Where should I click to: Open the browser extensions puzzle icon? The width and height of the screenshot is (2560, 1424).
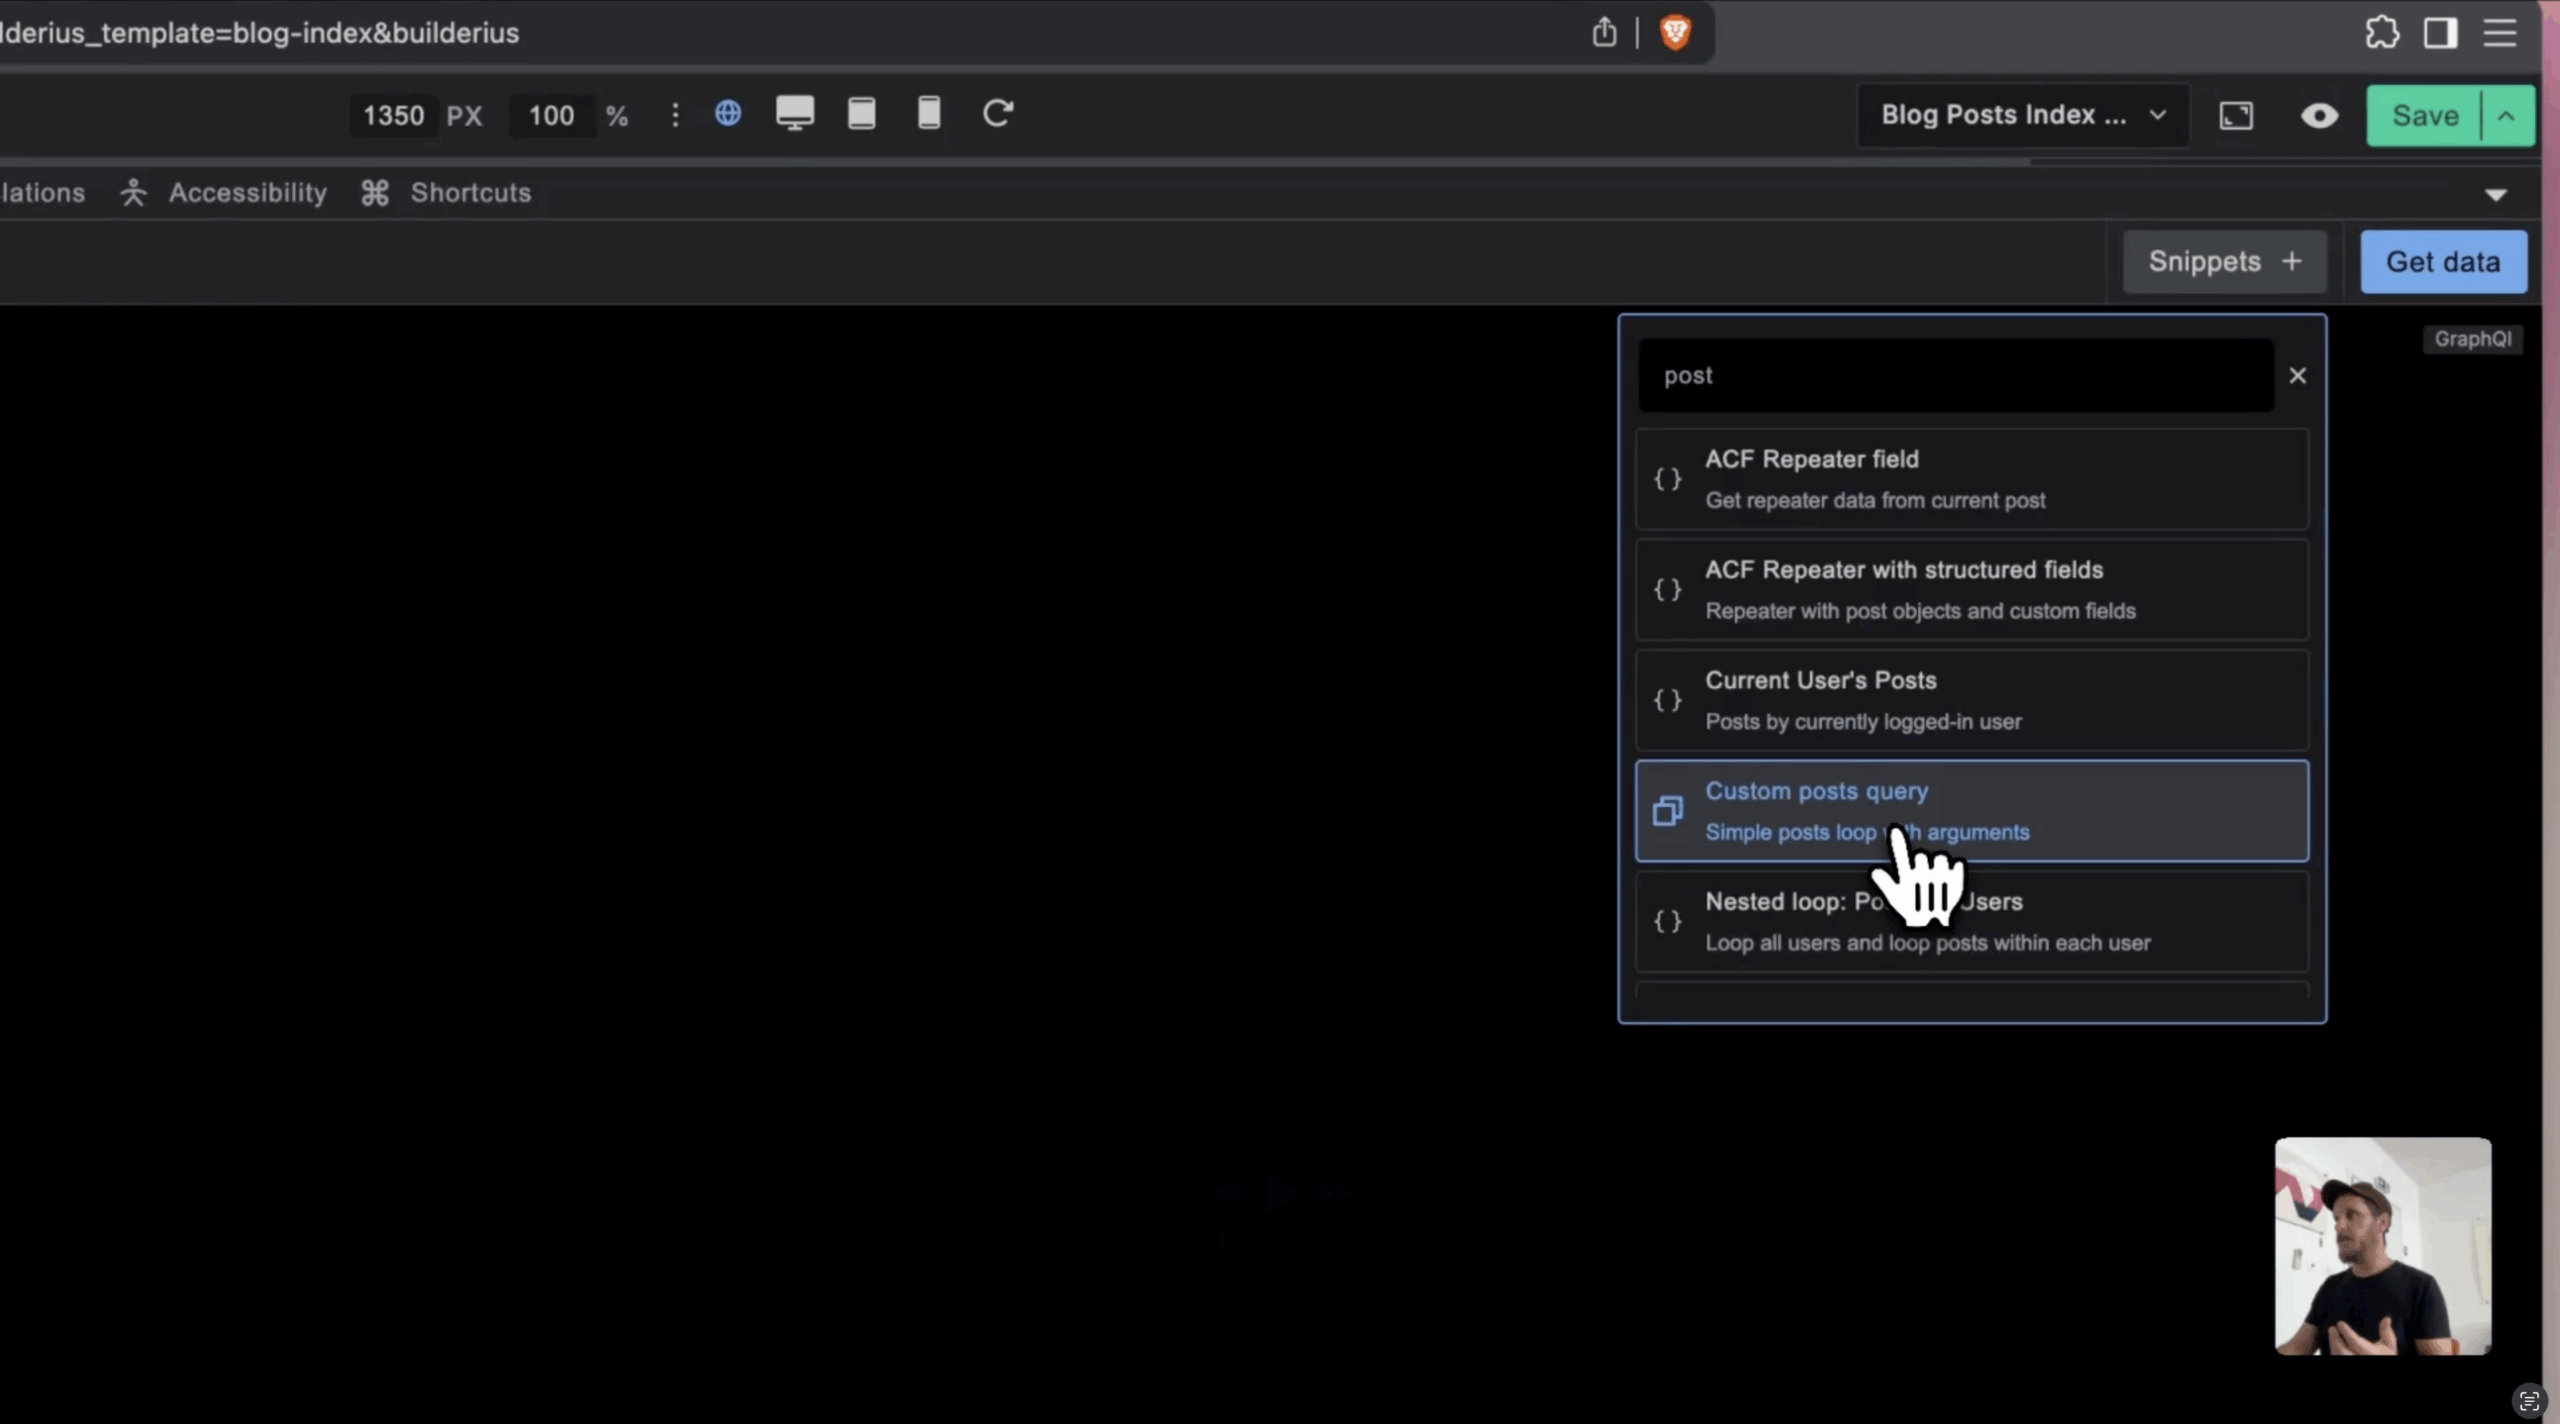(x=2382, y=33)
